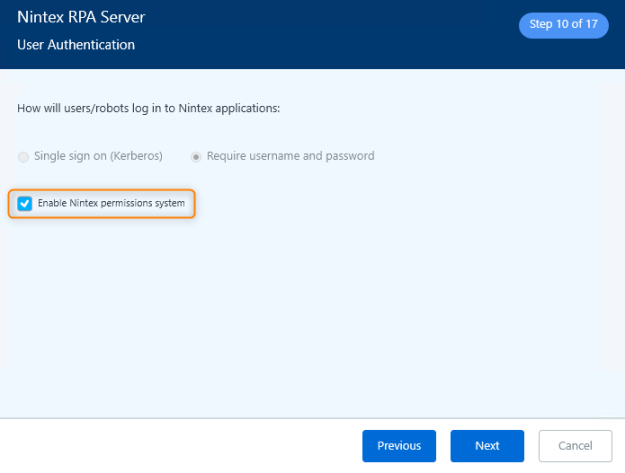This screenshot has height=473, width=625.
Task: Click the 'How will users/robots log in' question text
Action: pyautogui.click(x=149, y=108)
